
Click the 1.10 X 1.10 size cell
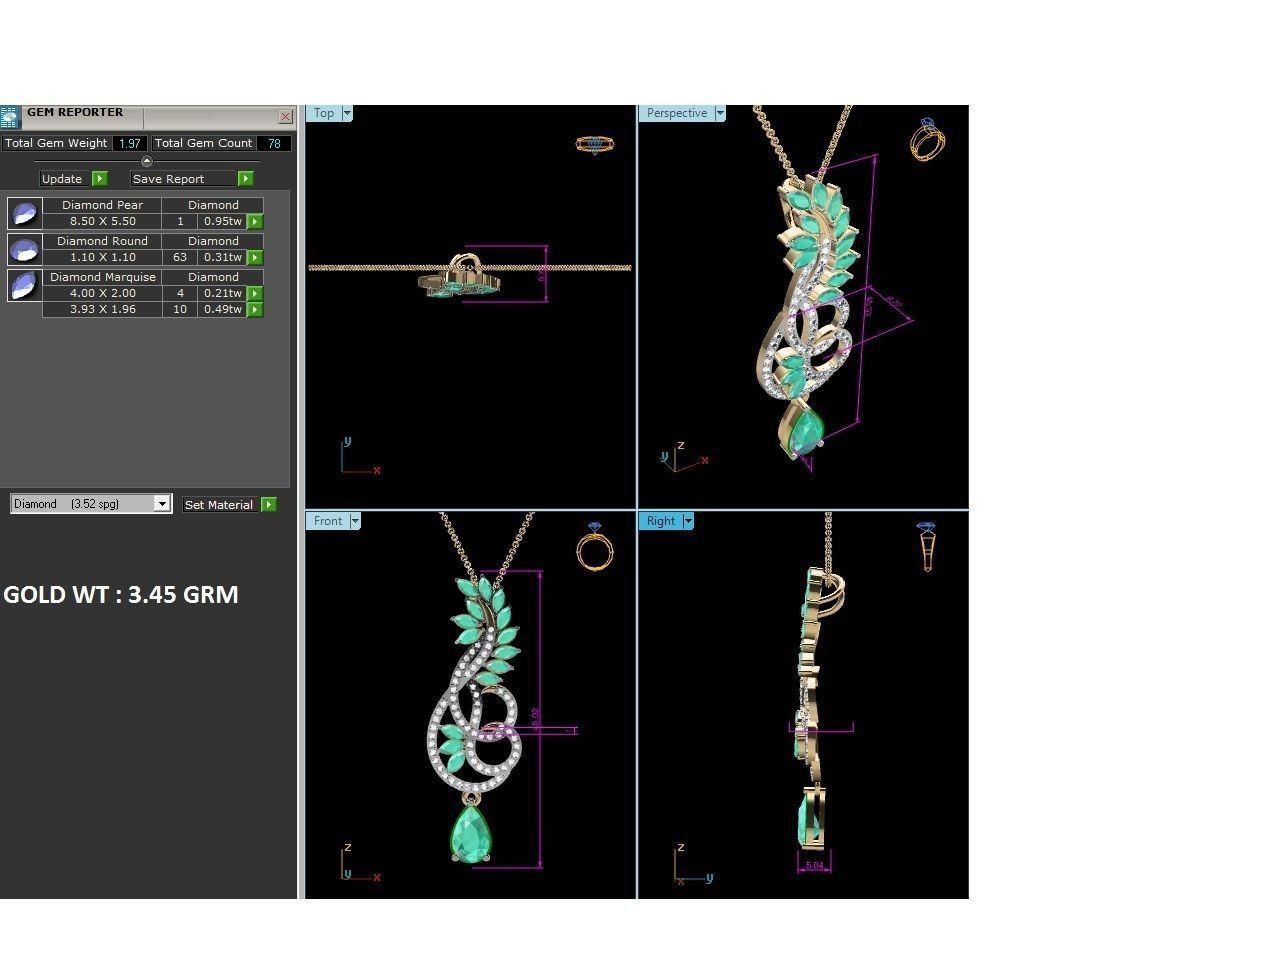coord(102,257)
